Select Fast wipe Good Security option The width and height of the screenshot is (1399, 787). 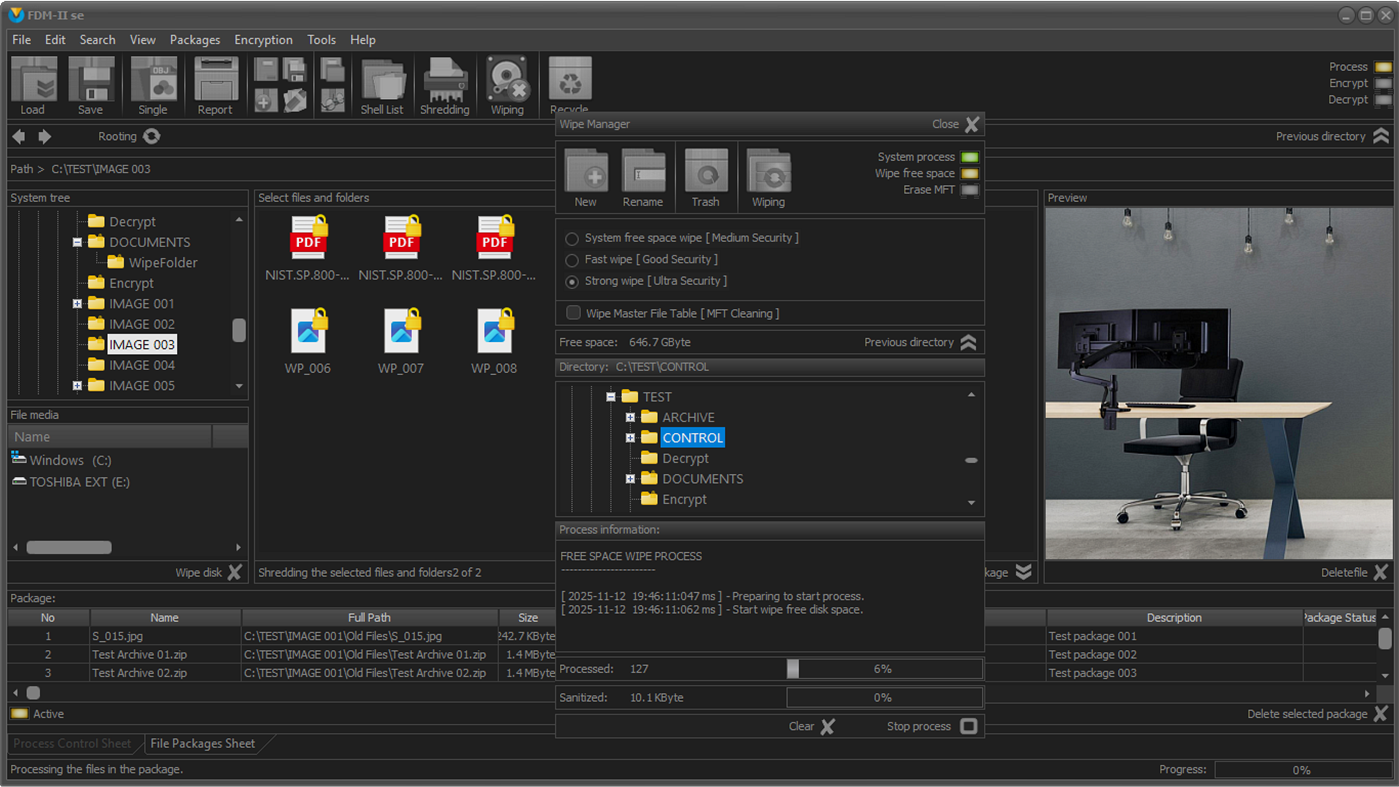(x=572, y=260)
